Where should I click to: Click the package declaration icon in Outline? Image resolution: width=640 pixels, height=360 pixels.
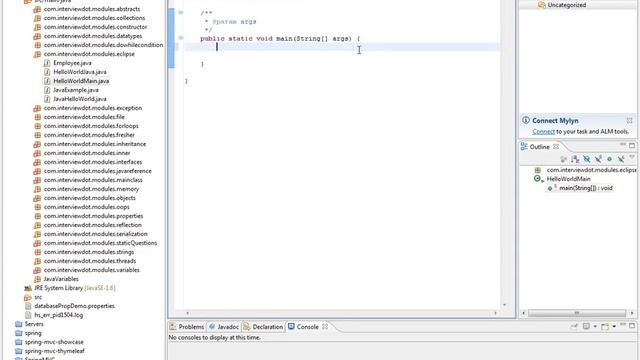point(538,170)
